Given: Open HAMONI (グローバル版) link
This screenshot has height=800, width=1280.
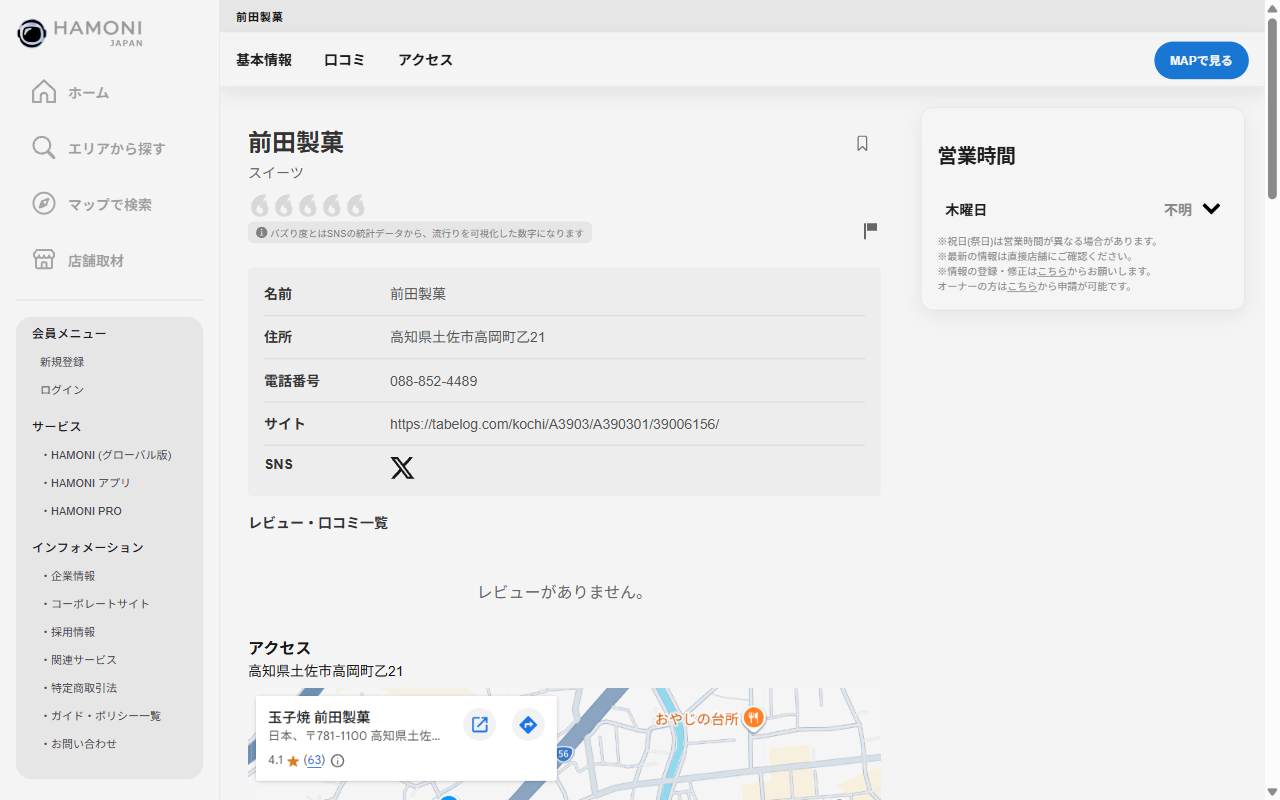Looking at the screenshot, I should [111, 455].
